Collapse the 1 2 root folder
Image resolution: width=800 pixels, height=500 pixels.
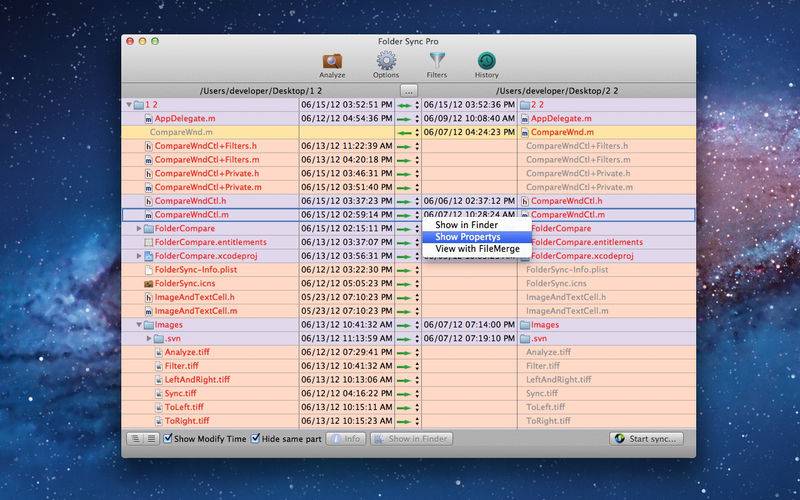(x=129, y=105)
